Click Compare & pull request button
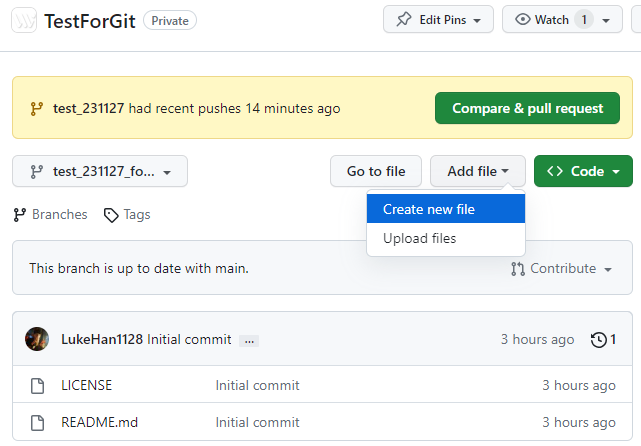Image resolution: width=641 pixels, height=446 pixels. [x=527, y=108]
